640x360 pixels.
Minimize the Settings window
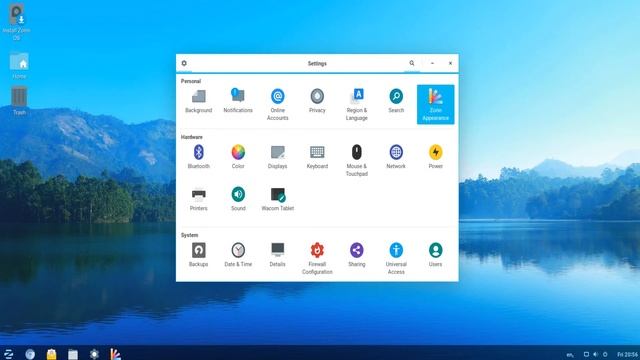432,63
